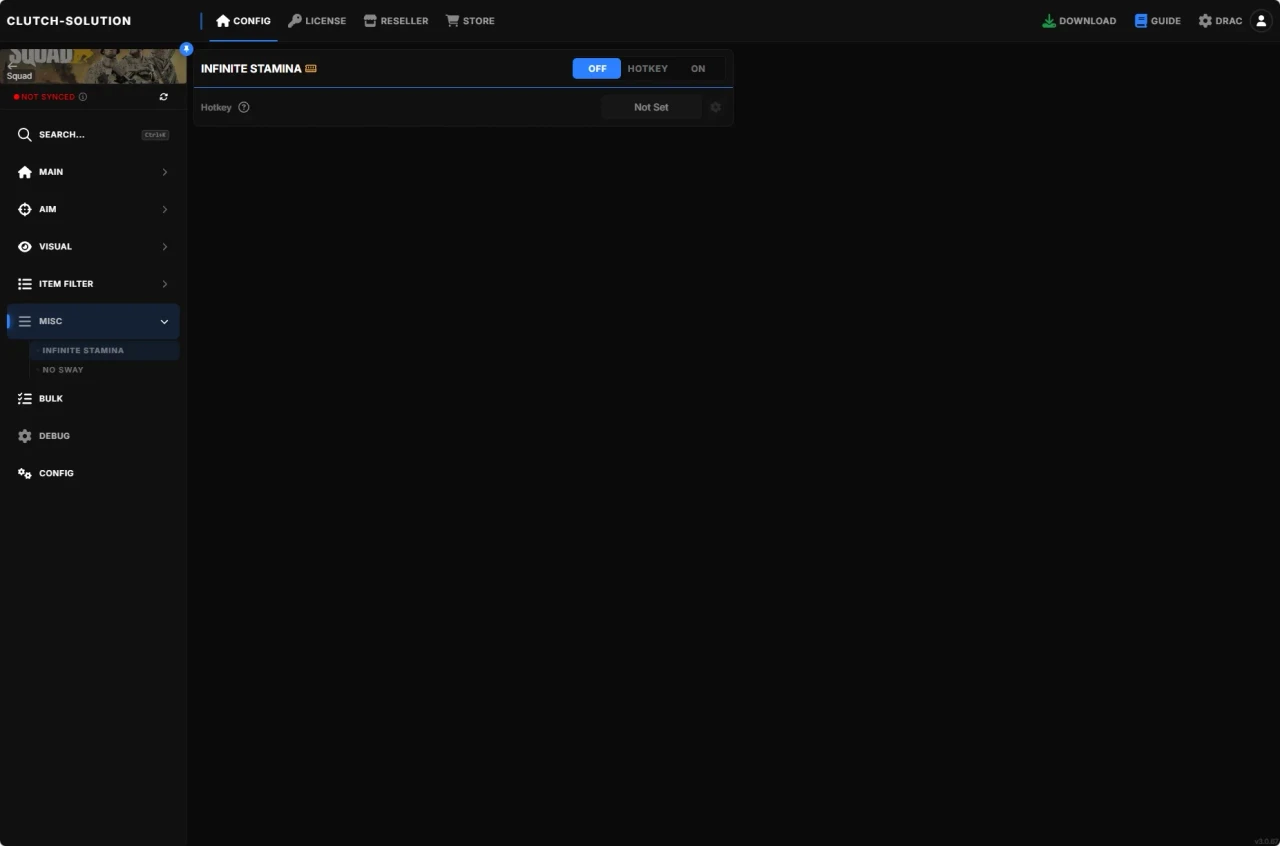The image size is (1280, 846).
Task: Click the blue pin icon above the sidebar
Action: 186,48
